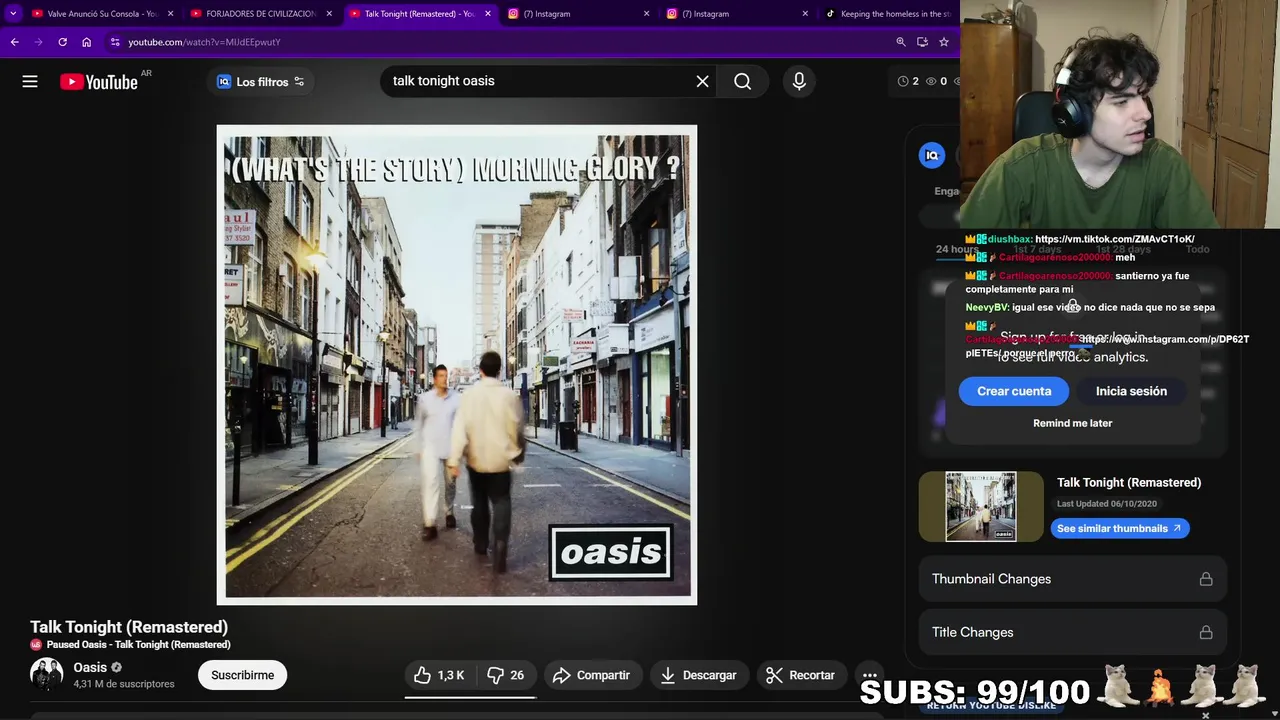The width and height of the screenshot is (1280, 720).
Task: Click the Oasis channel avatar
Action: [x=46, y=675]
